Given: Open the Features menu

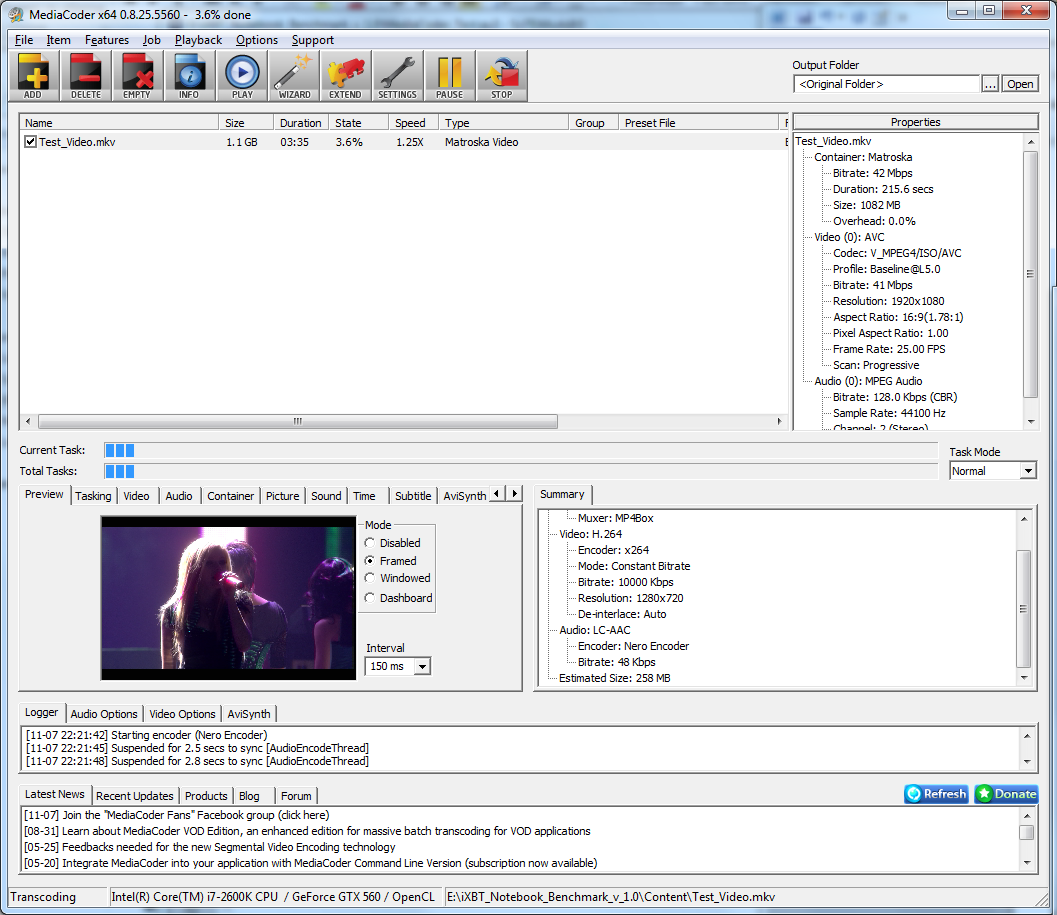Looking at the screenshot, I should click(x=107, y=40).
